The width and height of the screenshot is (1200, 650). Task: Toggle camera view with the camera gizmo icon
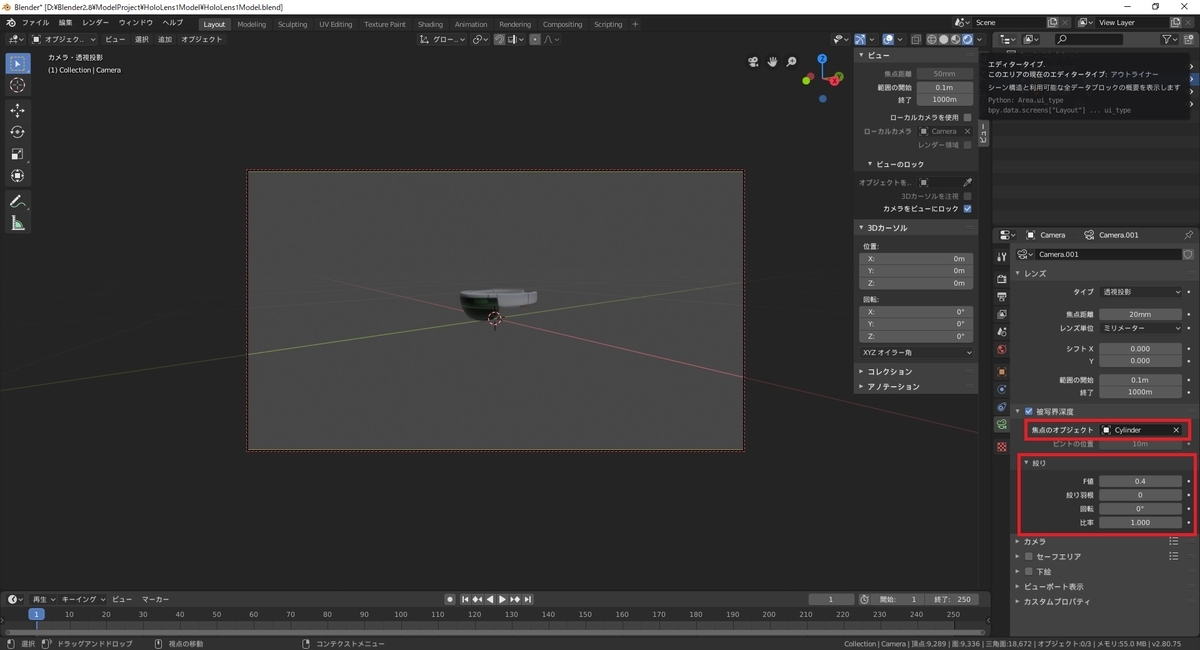(x=753, y=62)
